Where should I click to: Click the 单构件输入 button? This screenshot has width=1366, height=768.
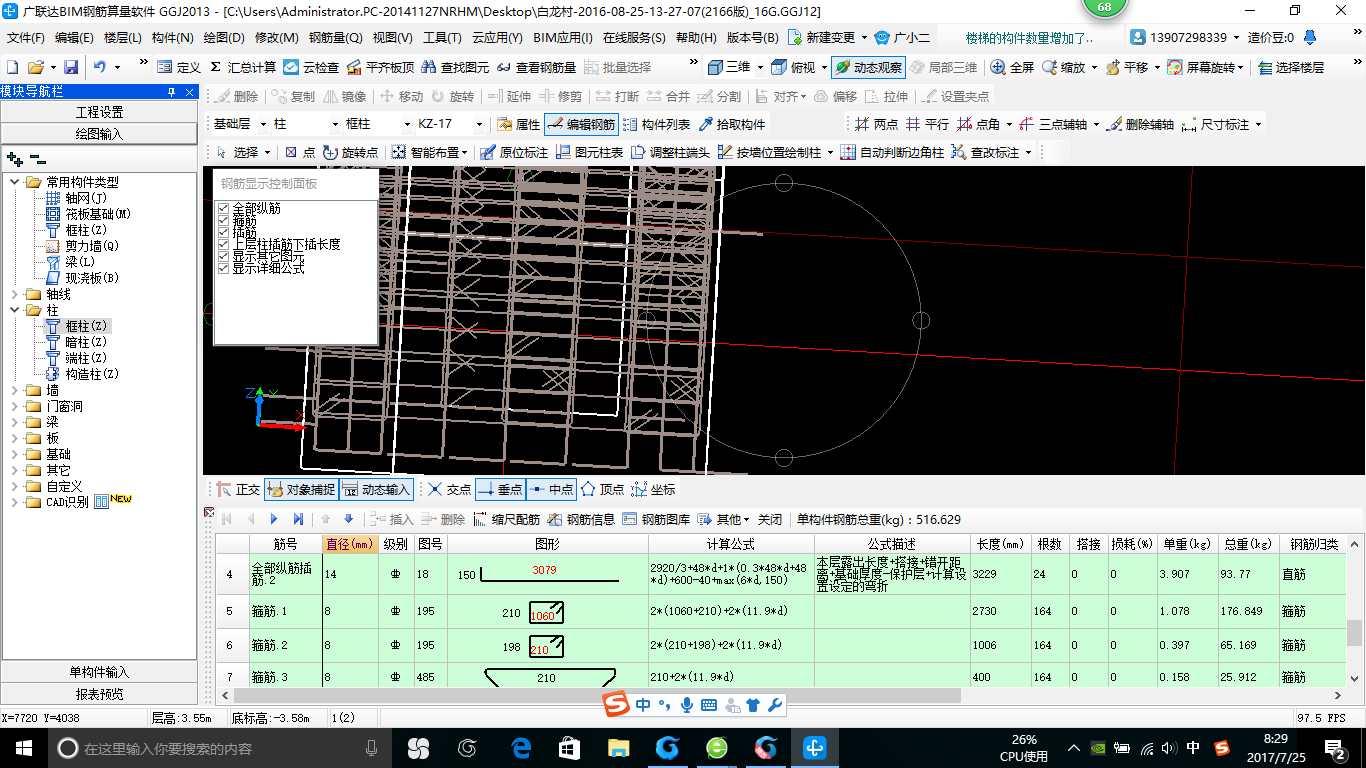tap(99, 672)
